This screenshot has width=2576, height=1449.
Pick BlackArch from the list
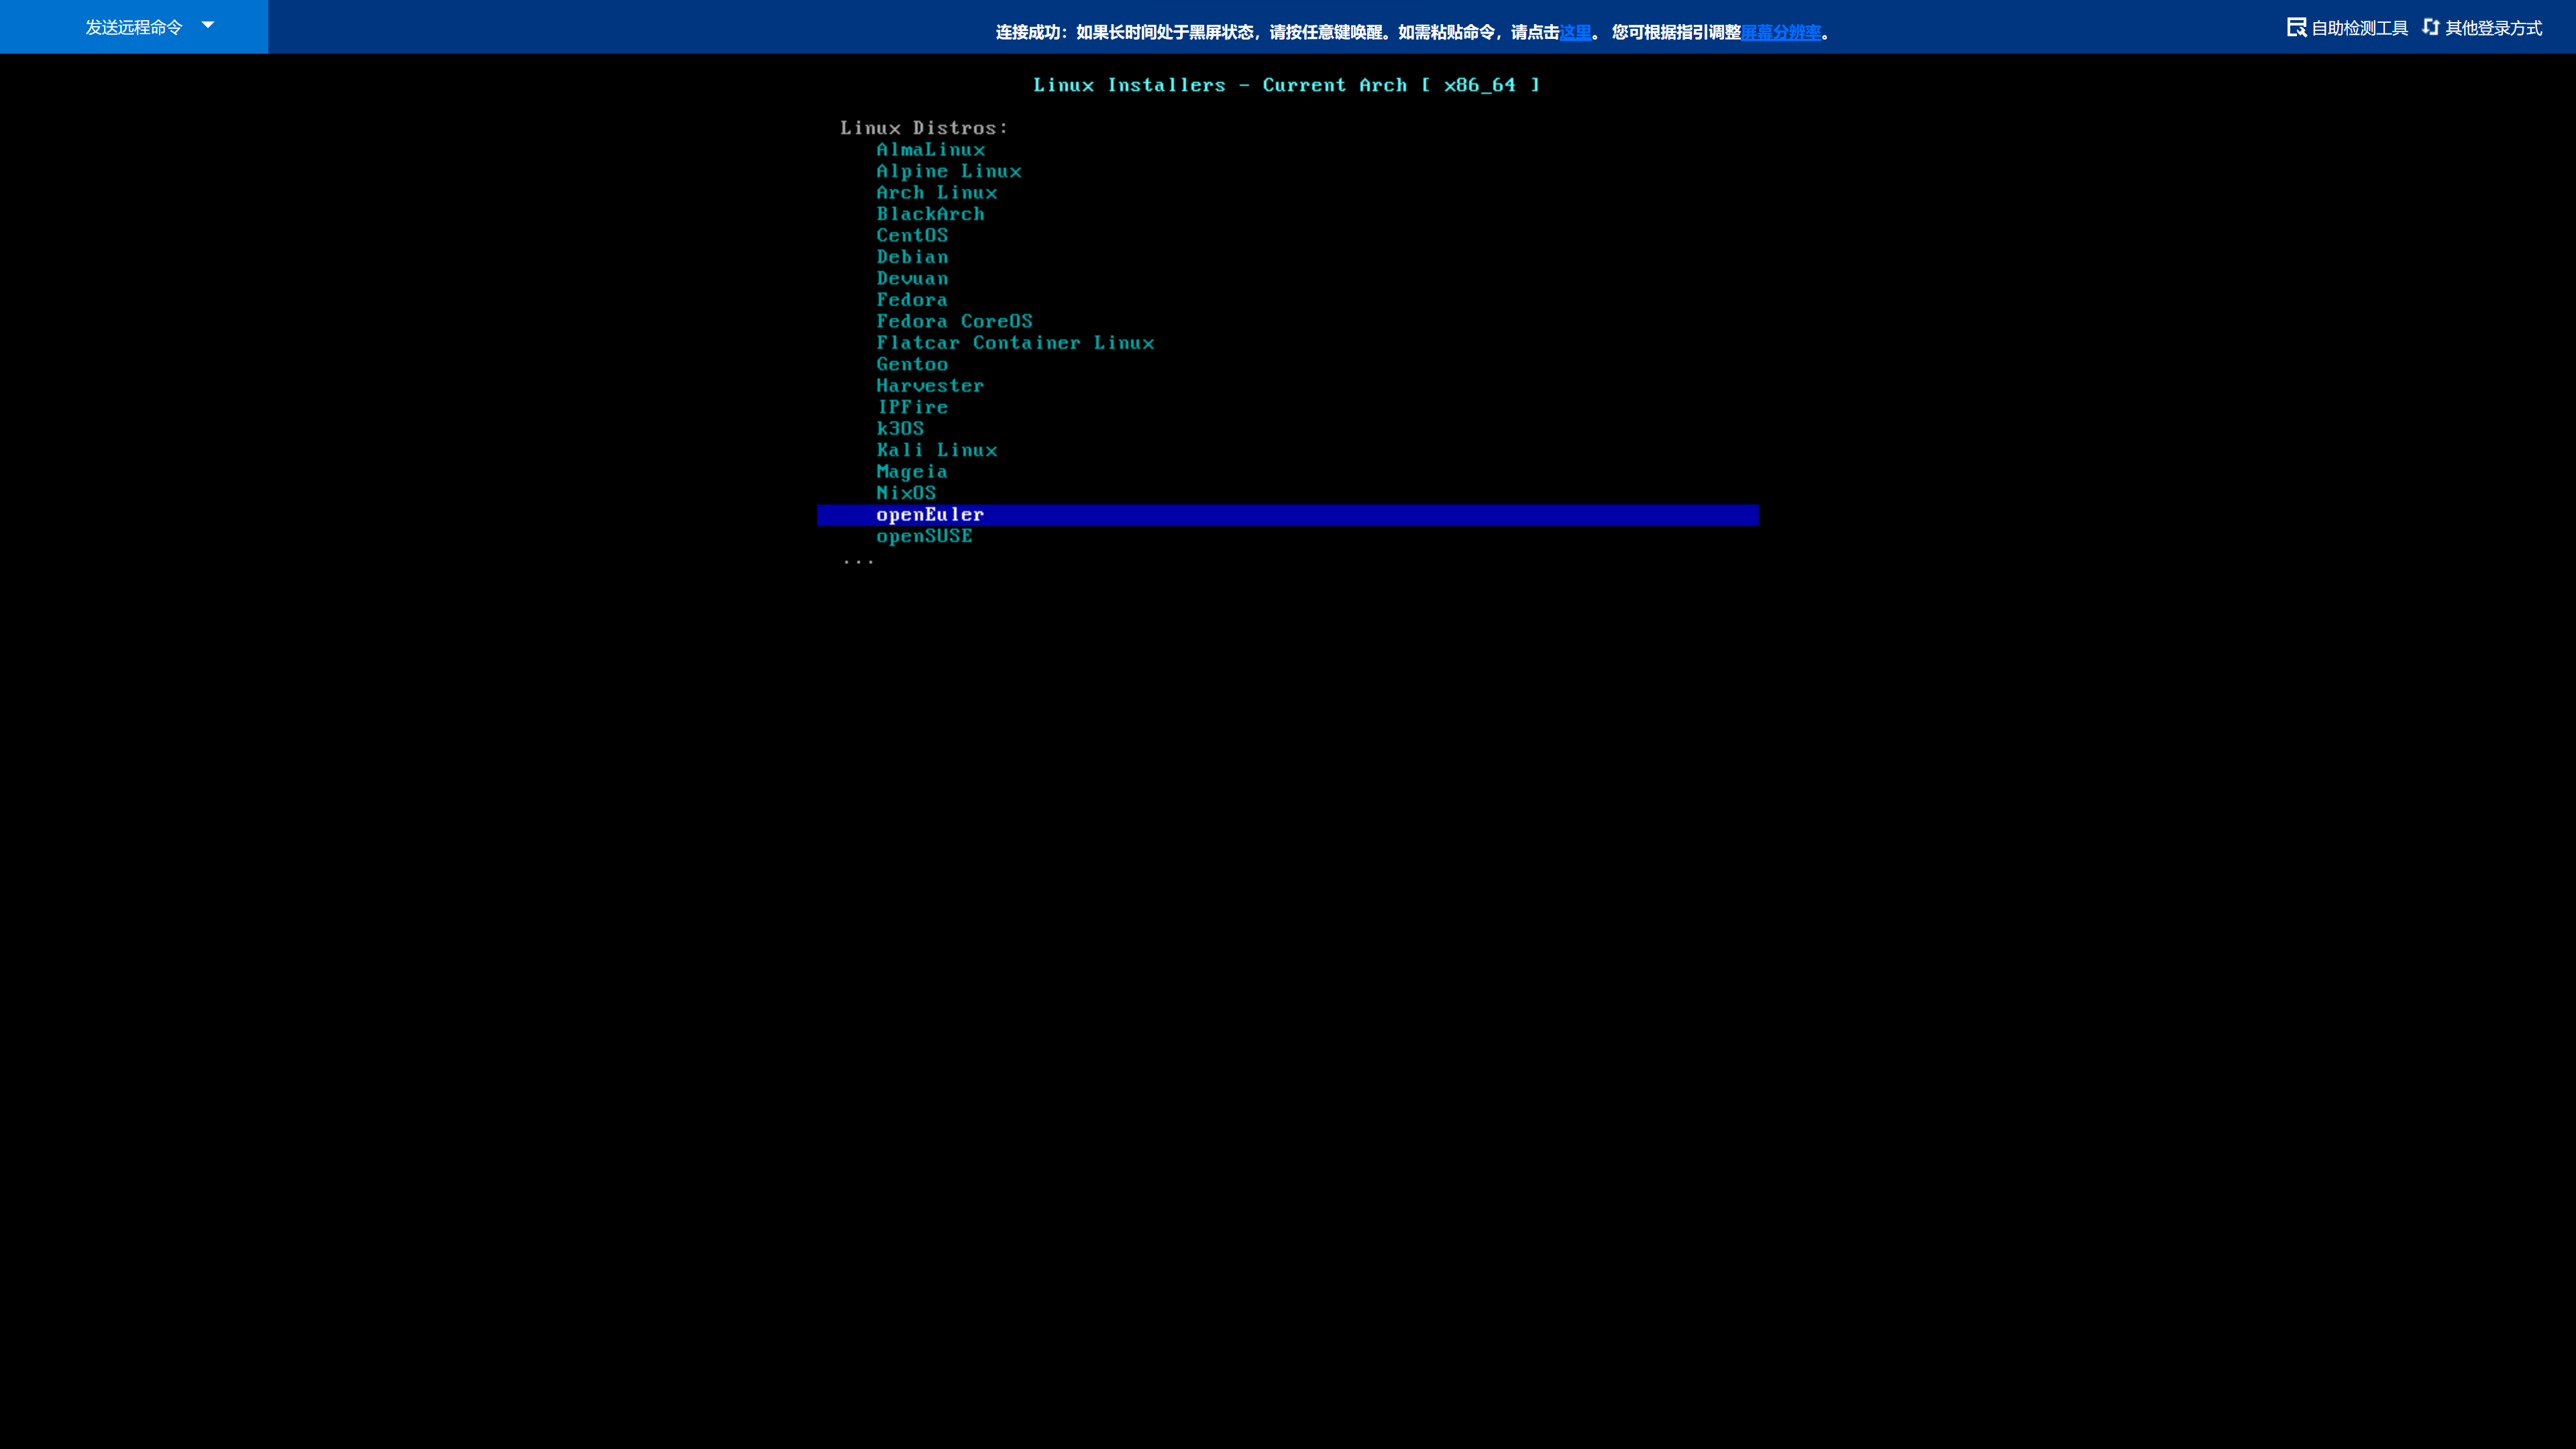click(x=930, y=214)
